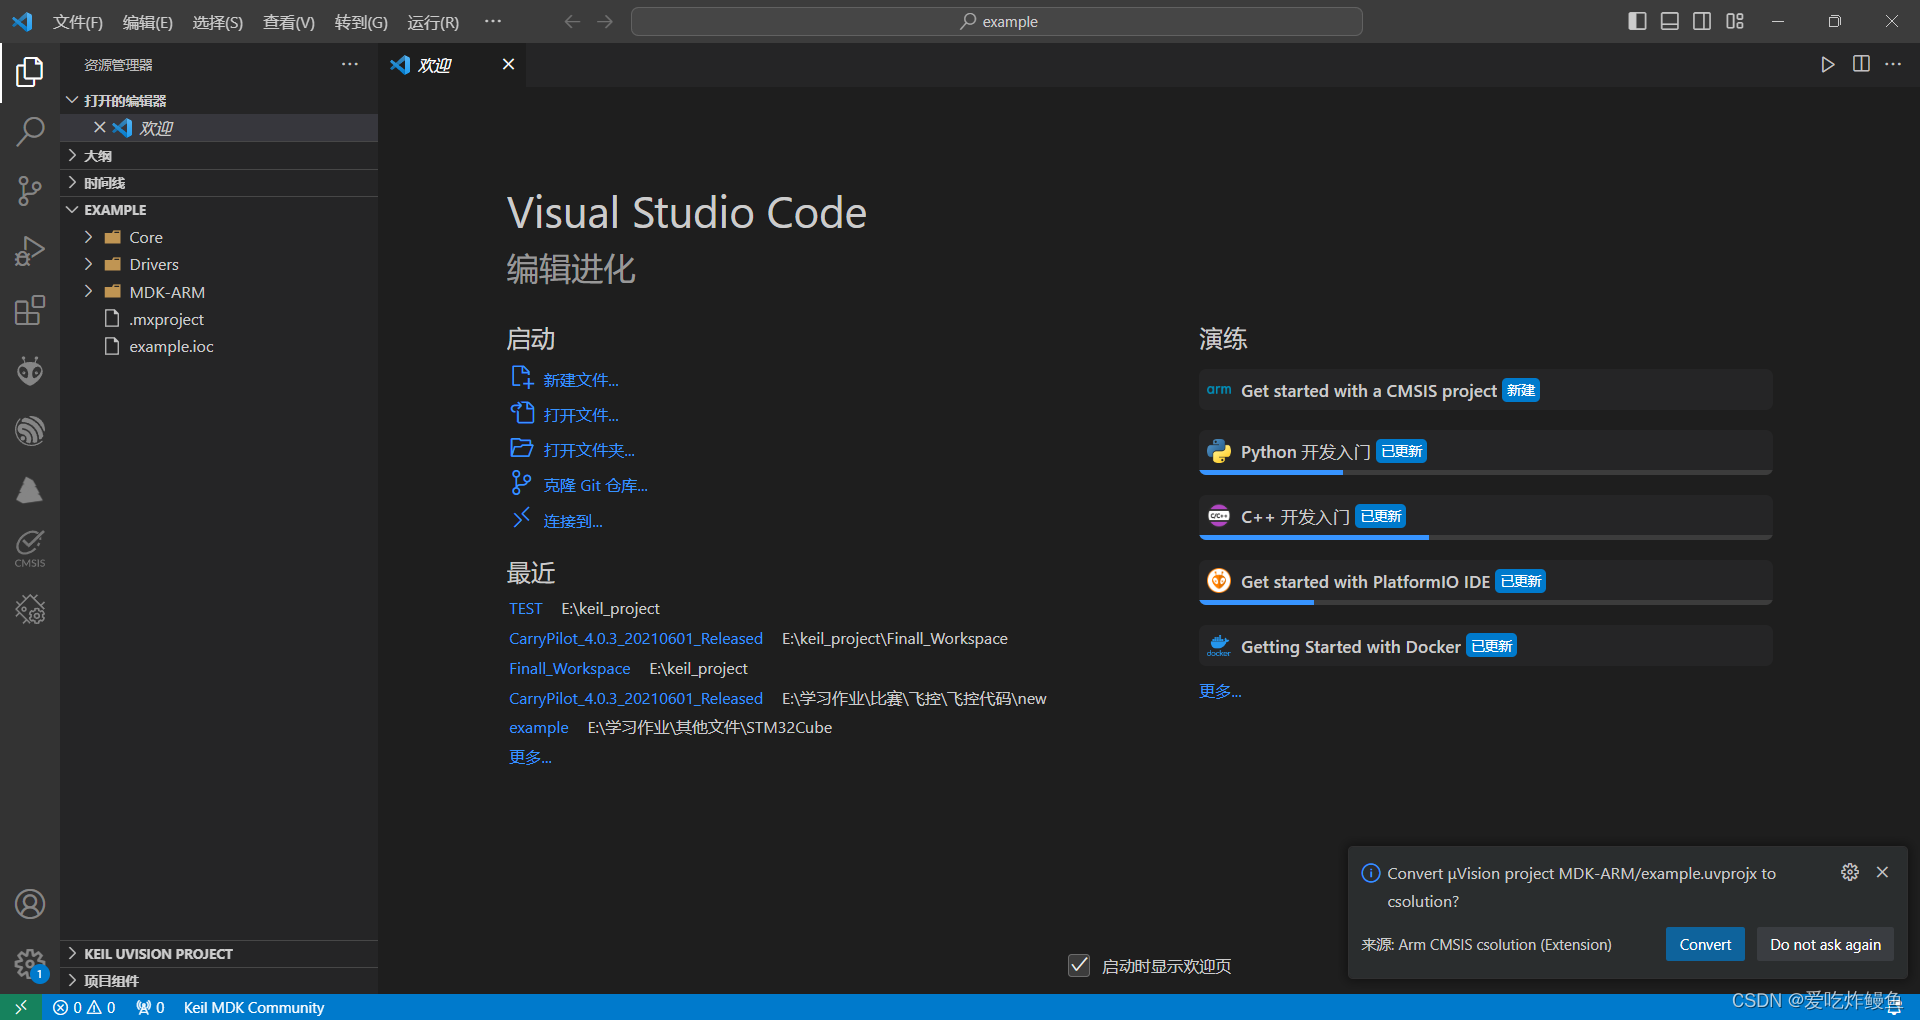Image resolution: width=1920 pixels, height=1020 pixels.
Task: Open Python 开发入门 walkthrough
Action: coord(1485,452)
